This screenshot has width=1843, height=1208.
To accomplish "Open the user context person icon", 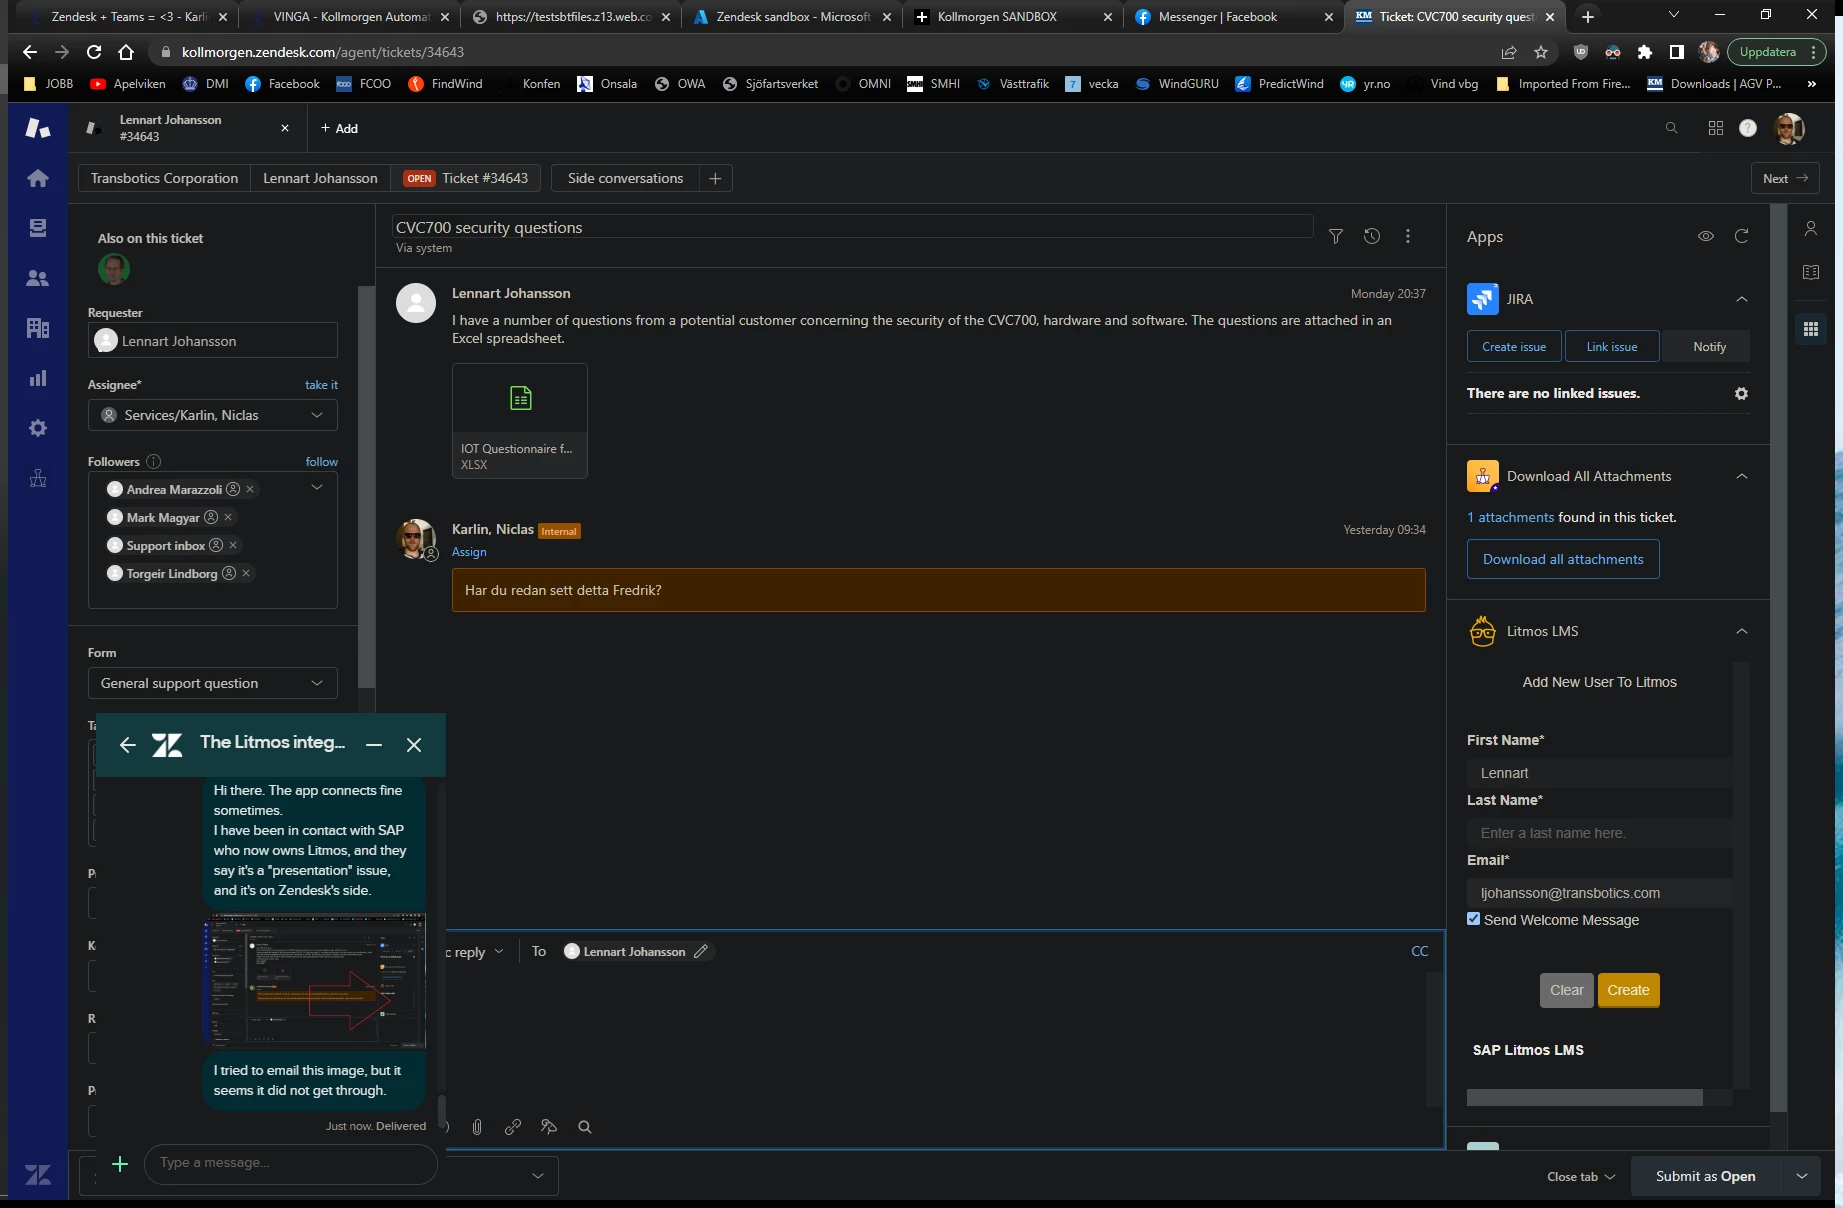I will tap(1811, 228).
